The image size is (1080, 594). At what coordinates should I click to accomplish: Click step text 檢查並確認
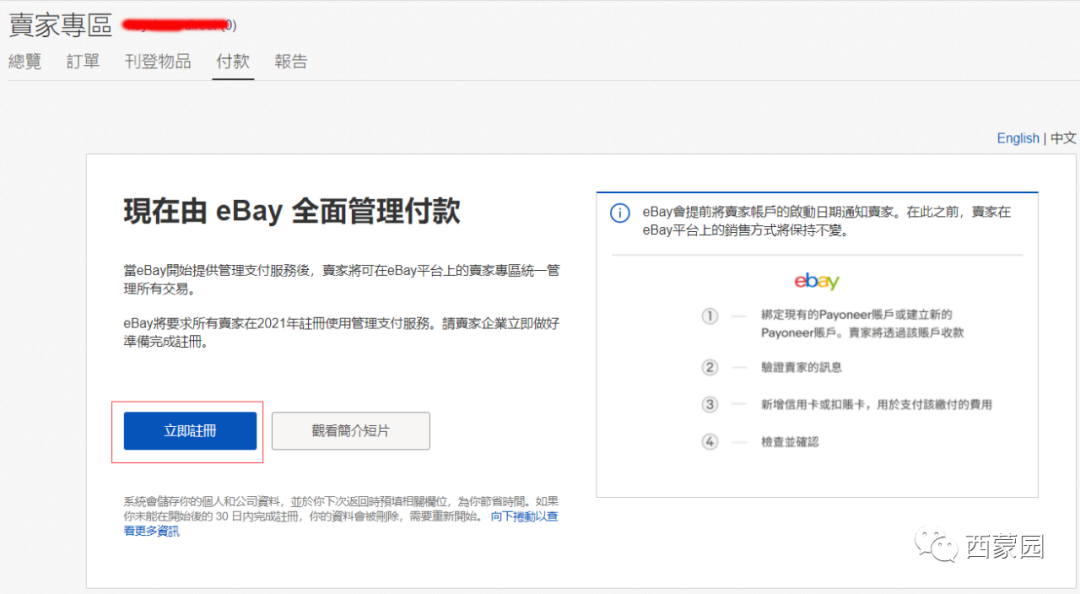[789, 442]
